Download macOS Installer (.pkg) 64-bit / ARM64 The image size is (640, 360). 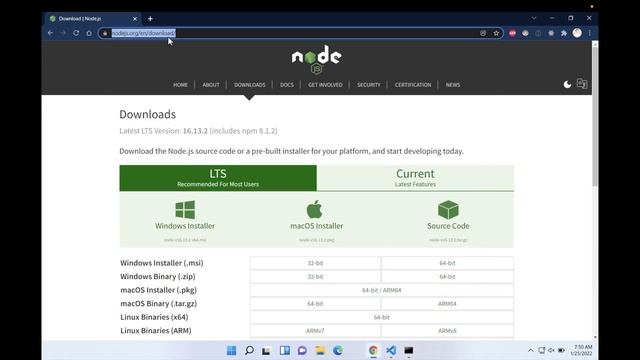pos(382,290)
